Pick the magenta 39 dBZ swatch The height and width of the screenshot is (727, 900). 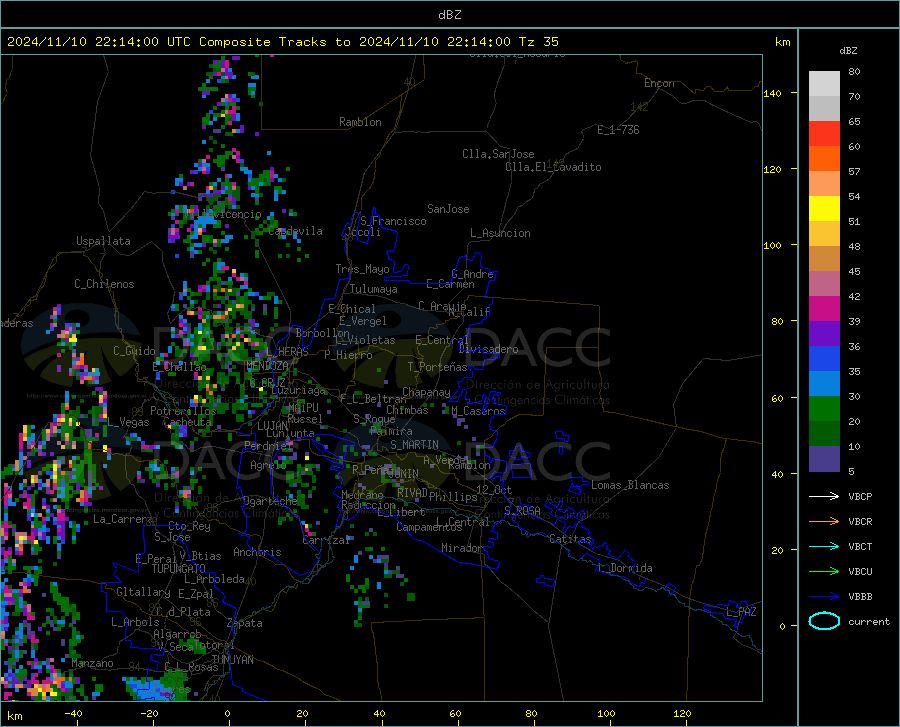[x=824, y=309]
